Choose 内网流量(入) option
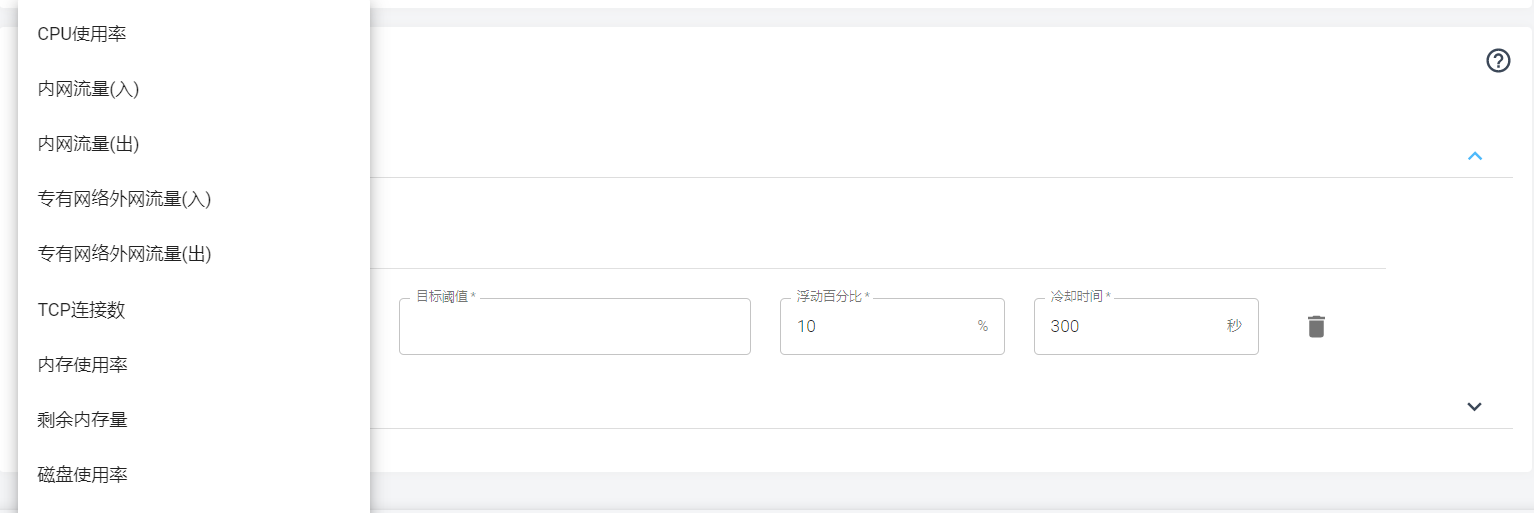 194,89
